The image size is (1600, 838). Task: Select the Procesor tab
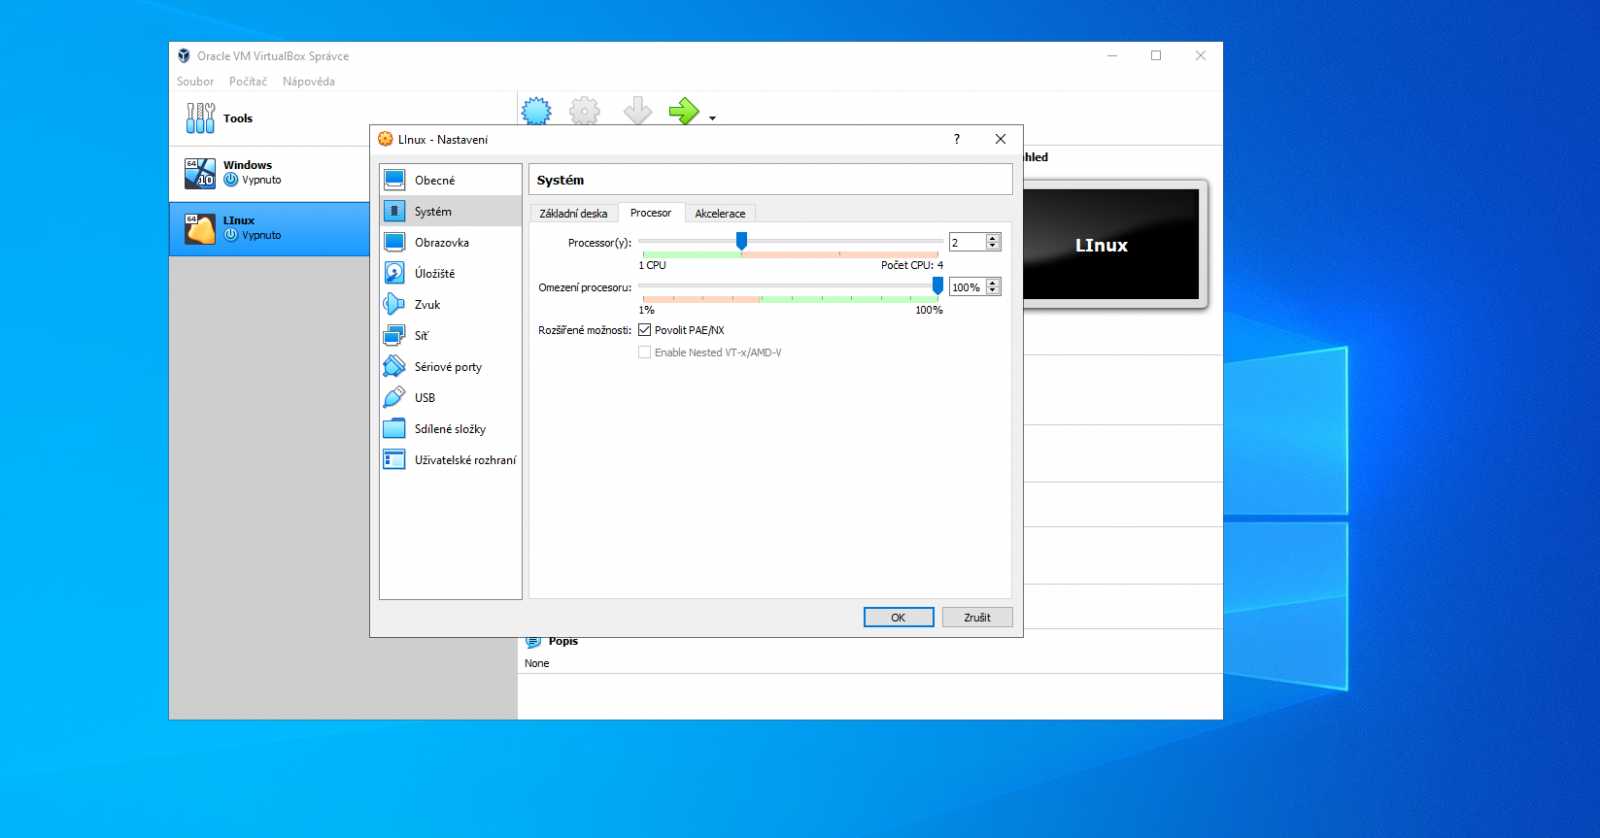pos(651,213)
